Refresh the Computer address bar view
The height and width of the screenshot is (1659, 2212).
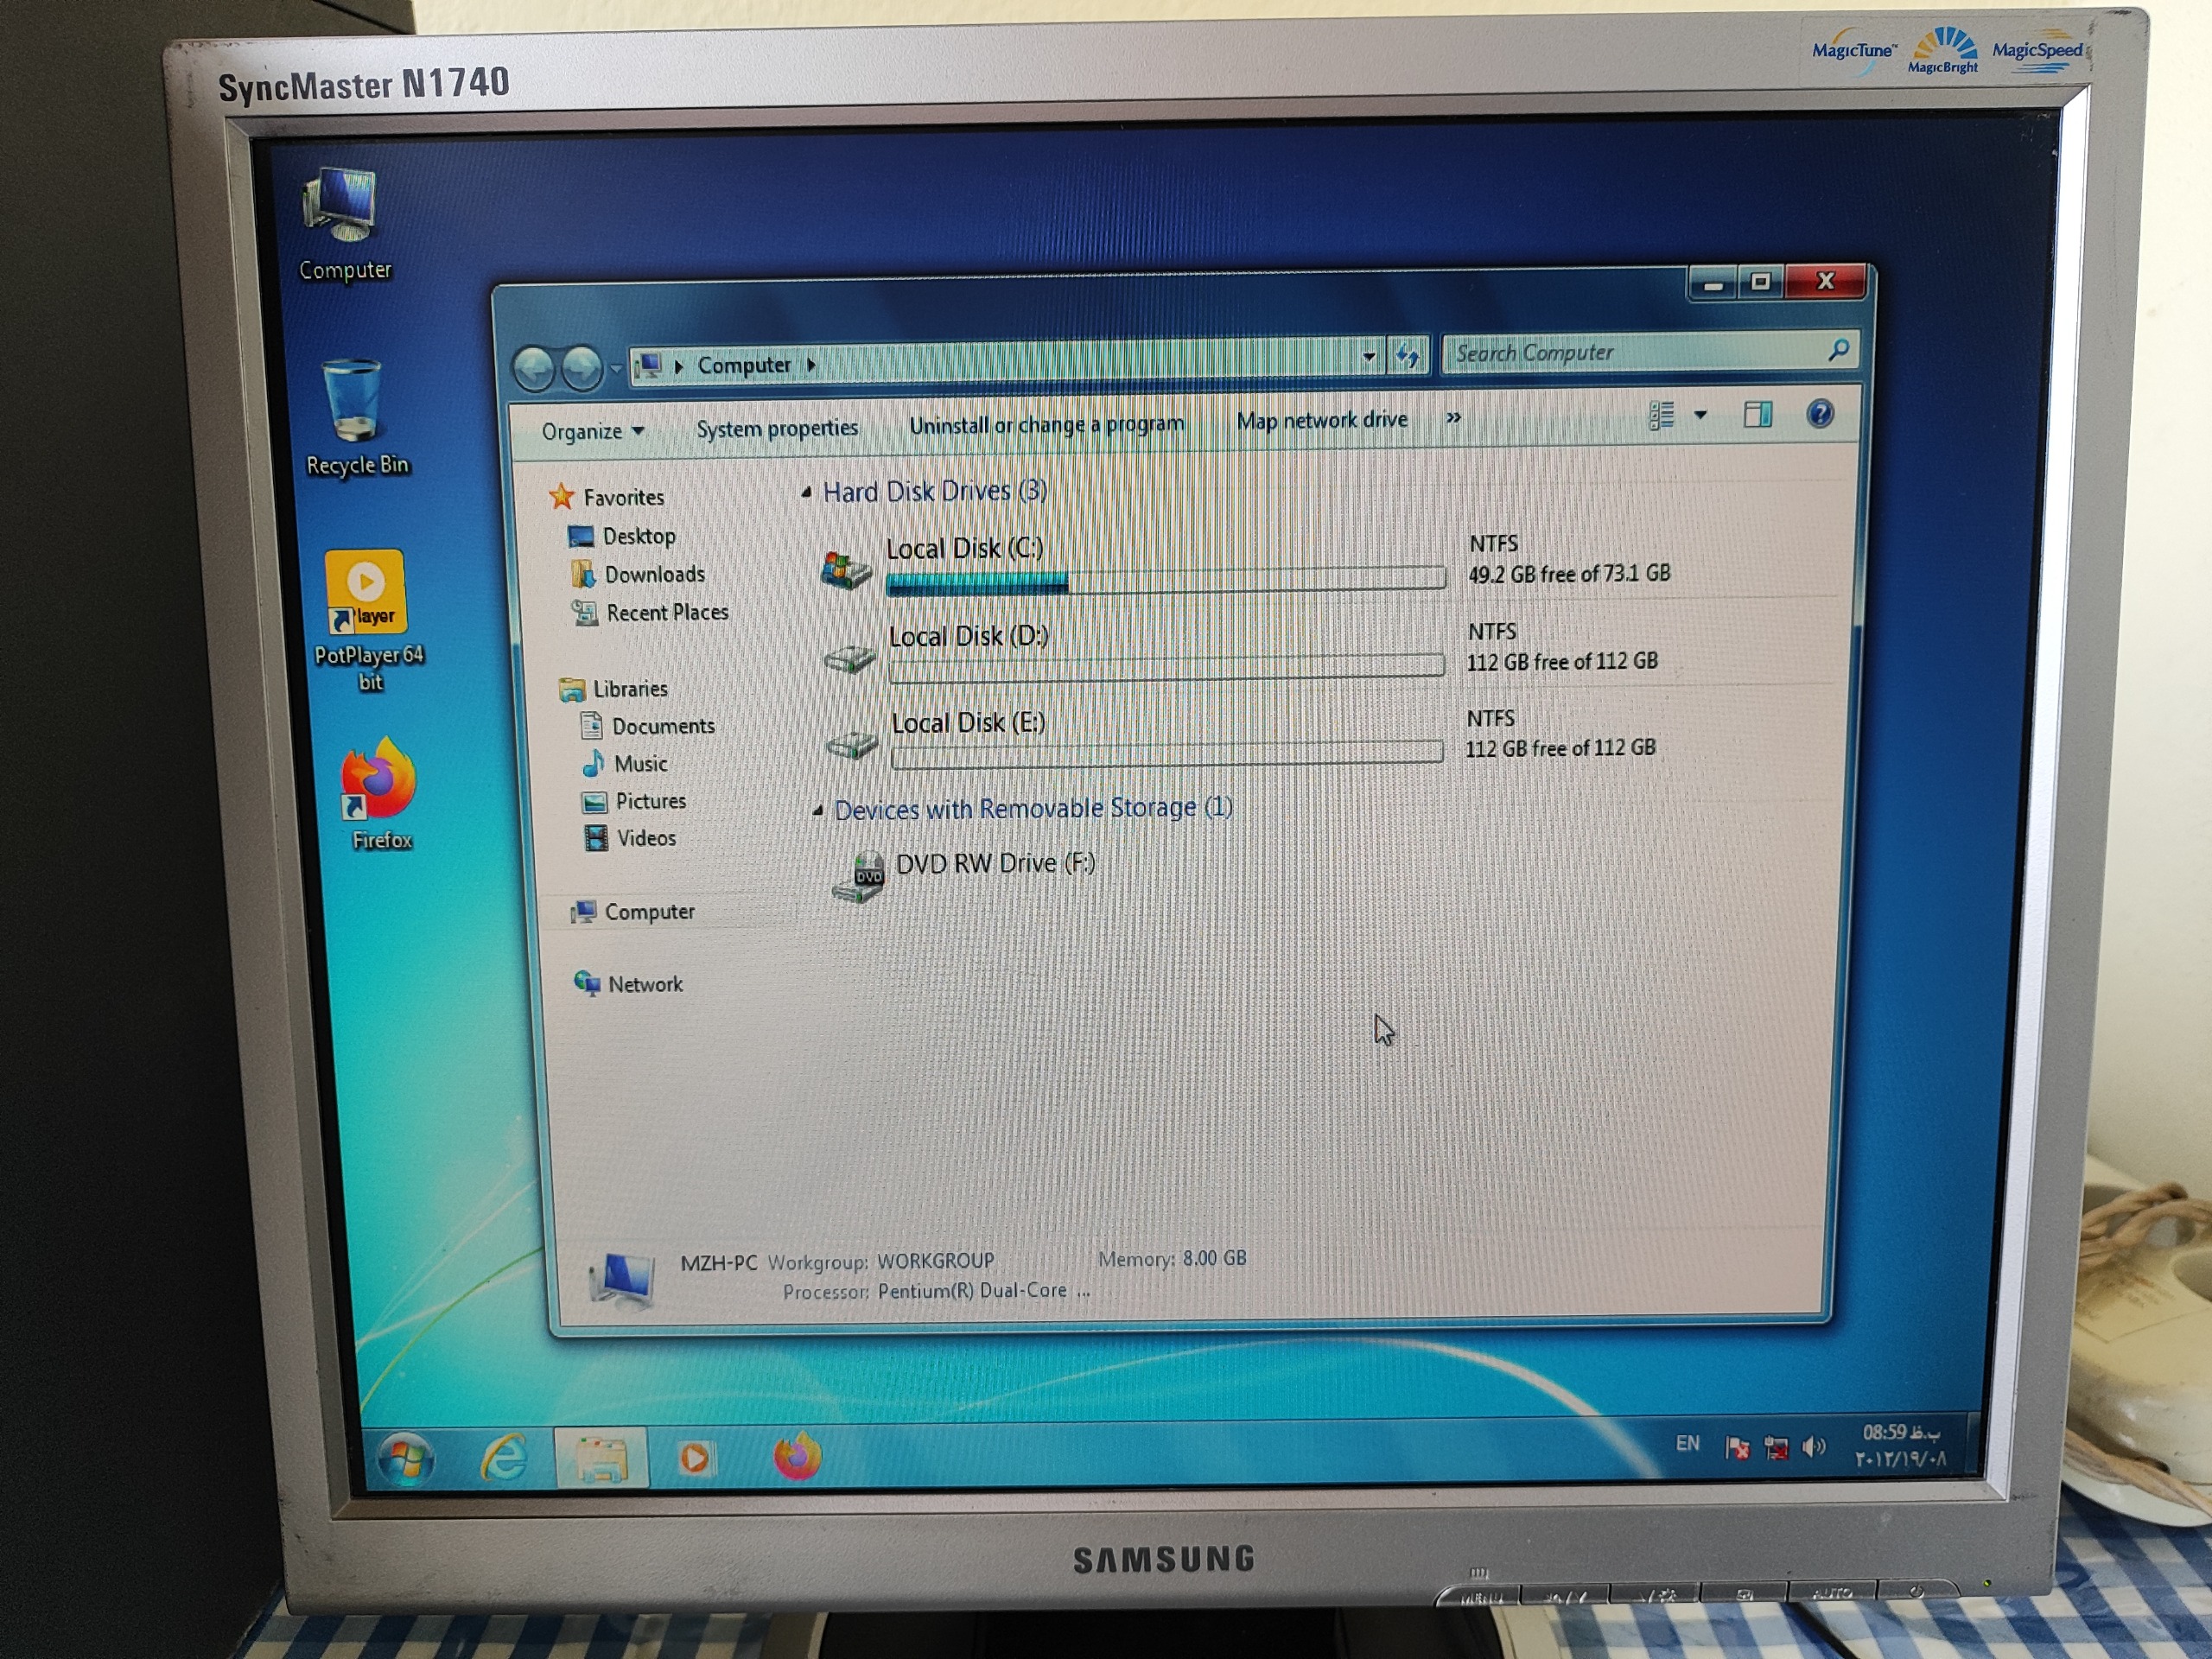[x=1407, y=355]
